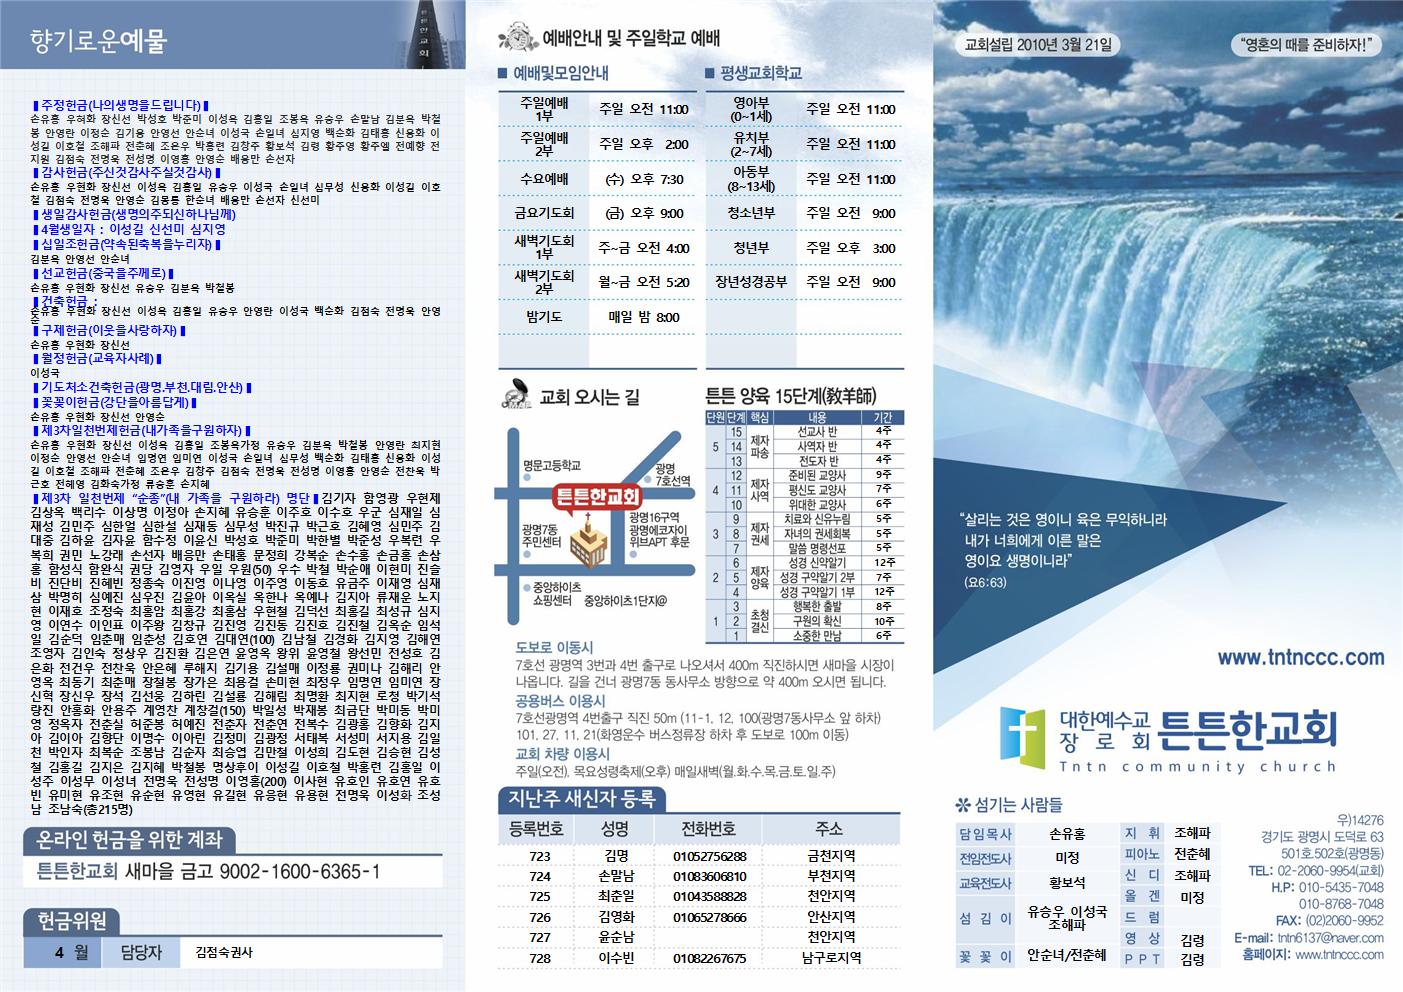Click the tntn6137@naver.com email address
This screenshot has height=992, width=1403.
click(1330, 938)
